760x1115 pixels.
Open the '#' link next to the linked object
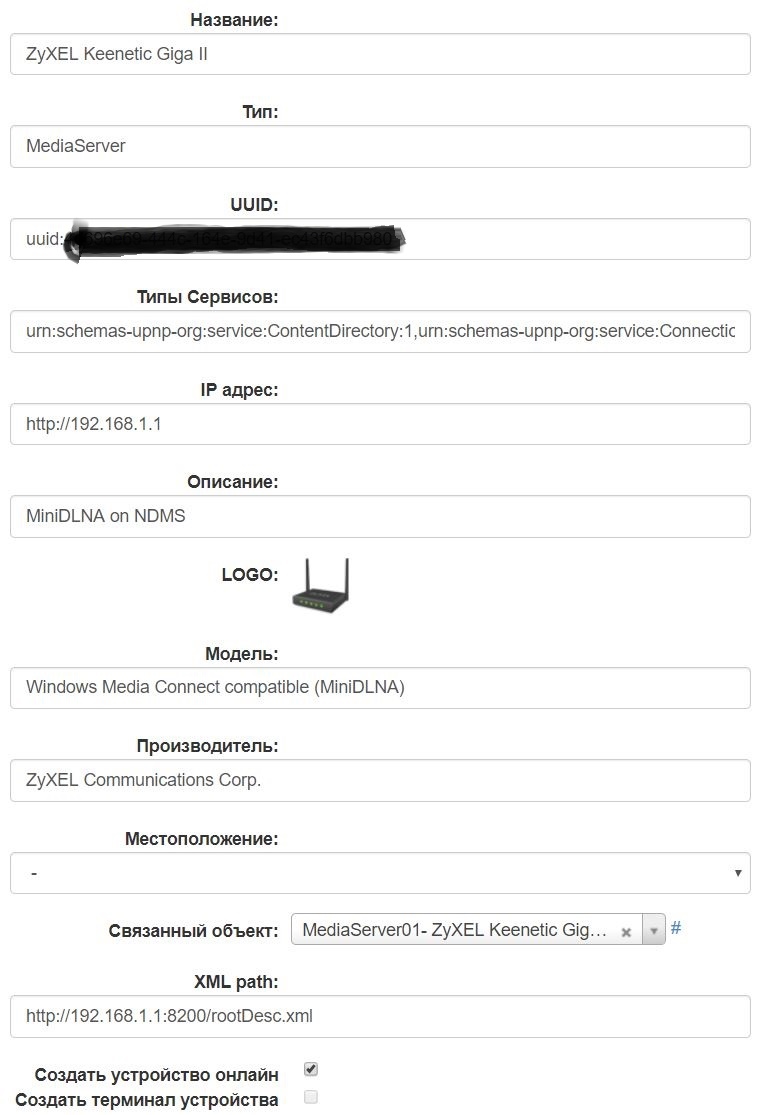[x=676, y=928]
